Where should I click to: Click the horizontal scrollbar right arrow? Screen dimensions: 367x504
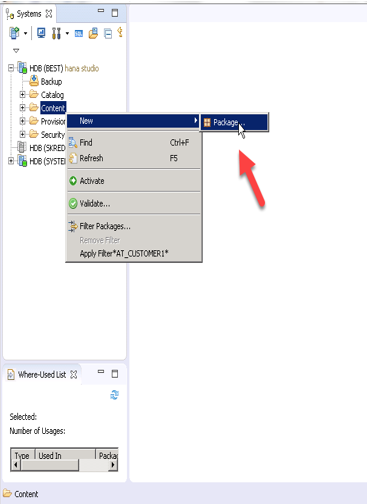pyautogui.click(x=113, y=465)
